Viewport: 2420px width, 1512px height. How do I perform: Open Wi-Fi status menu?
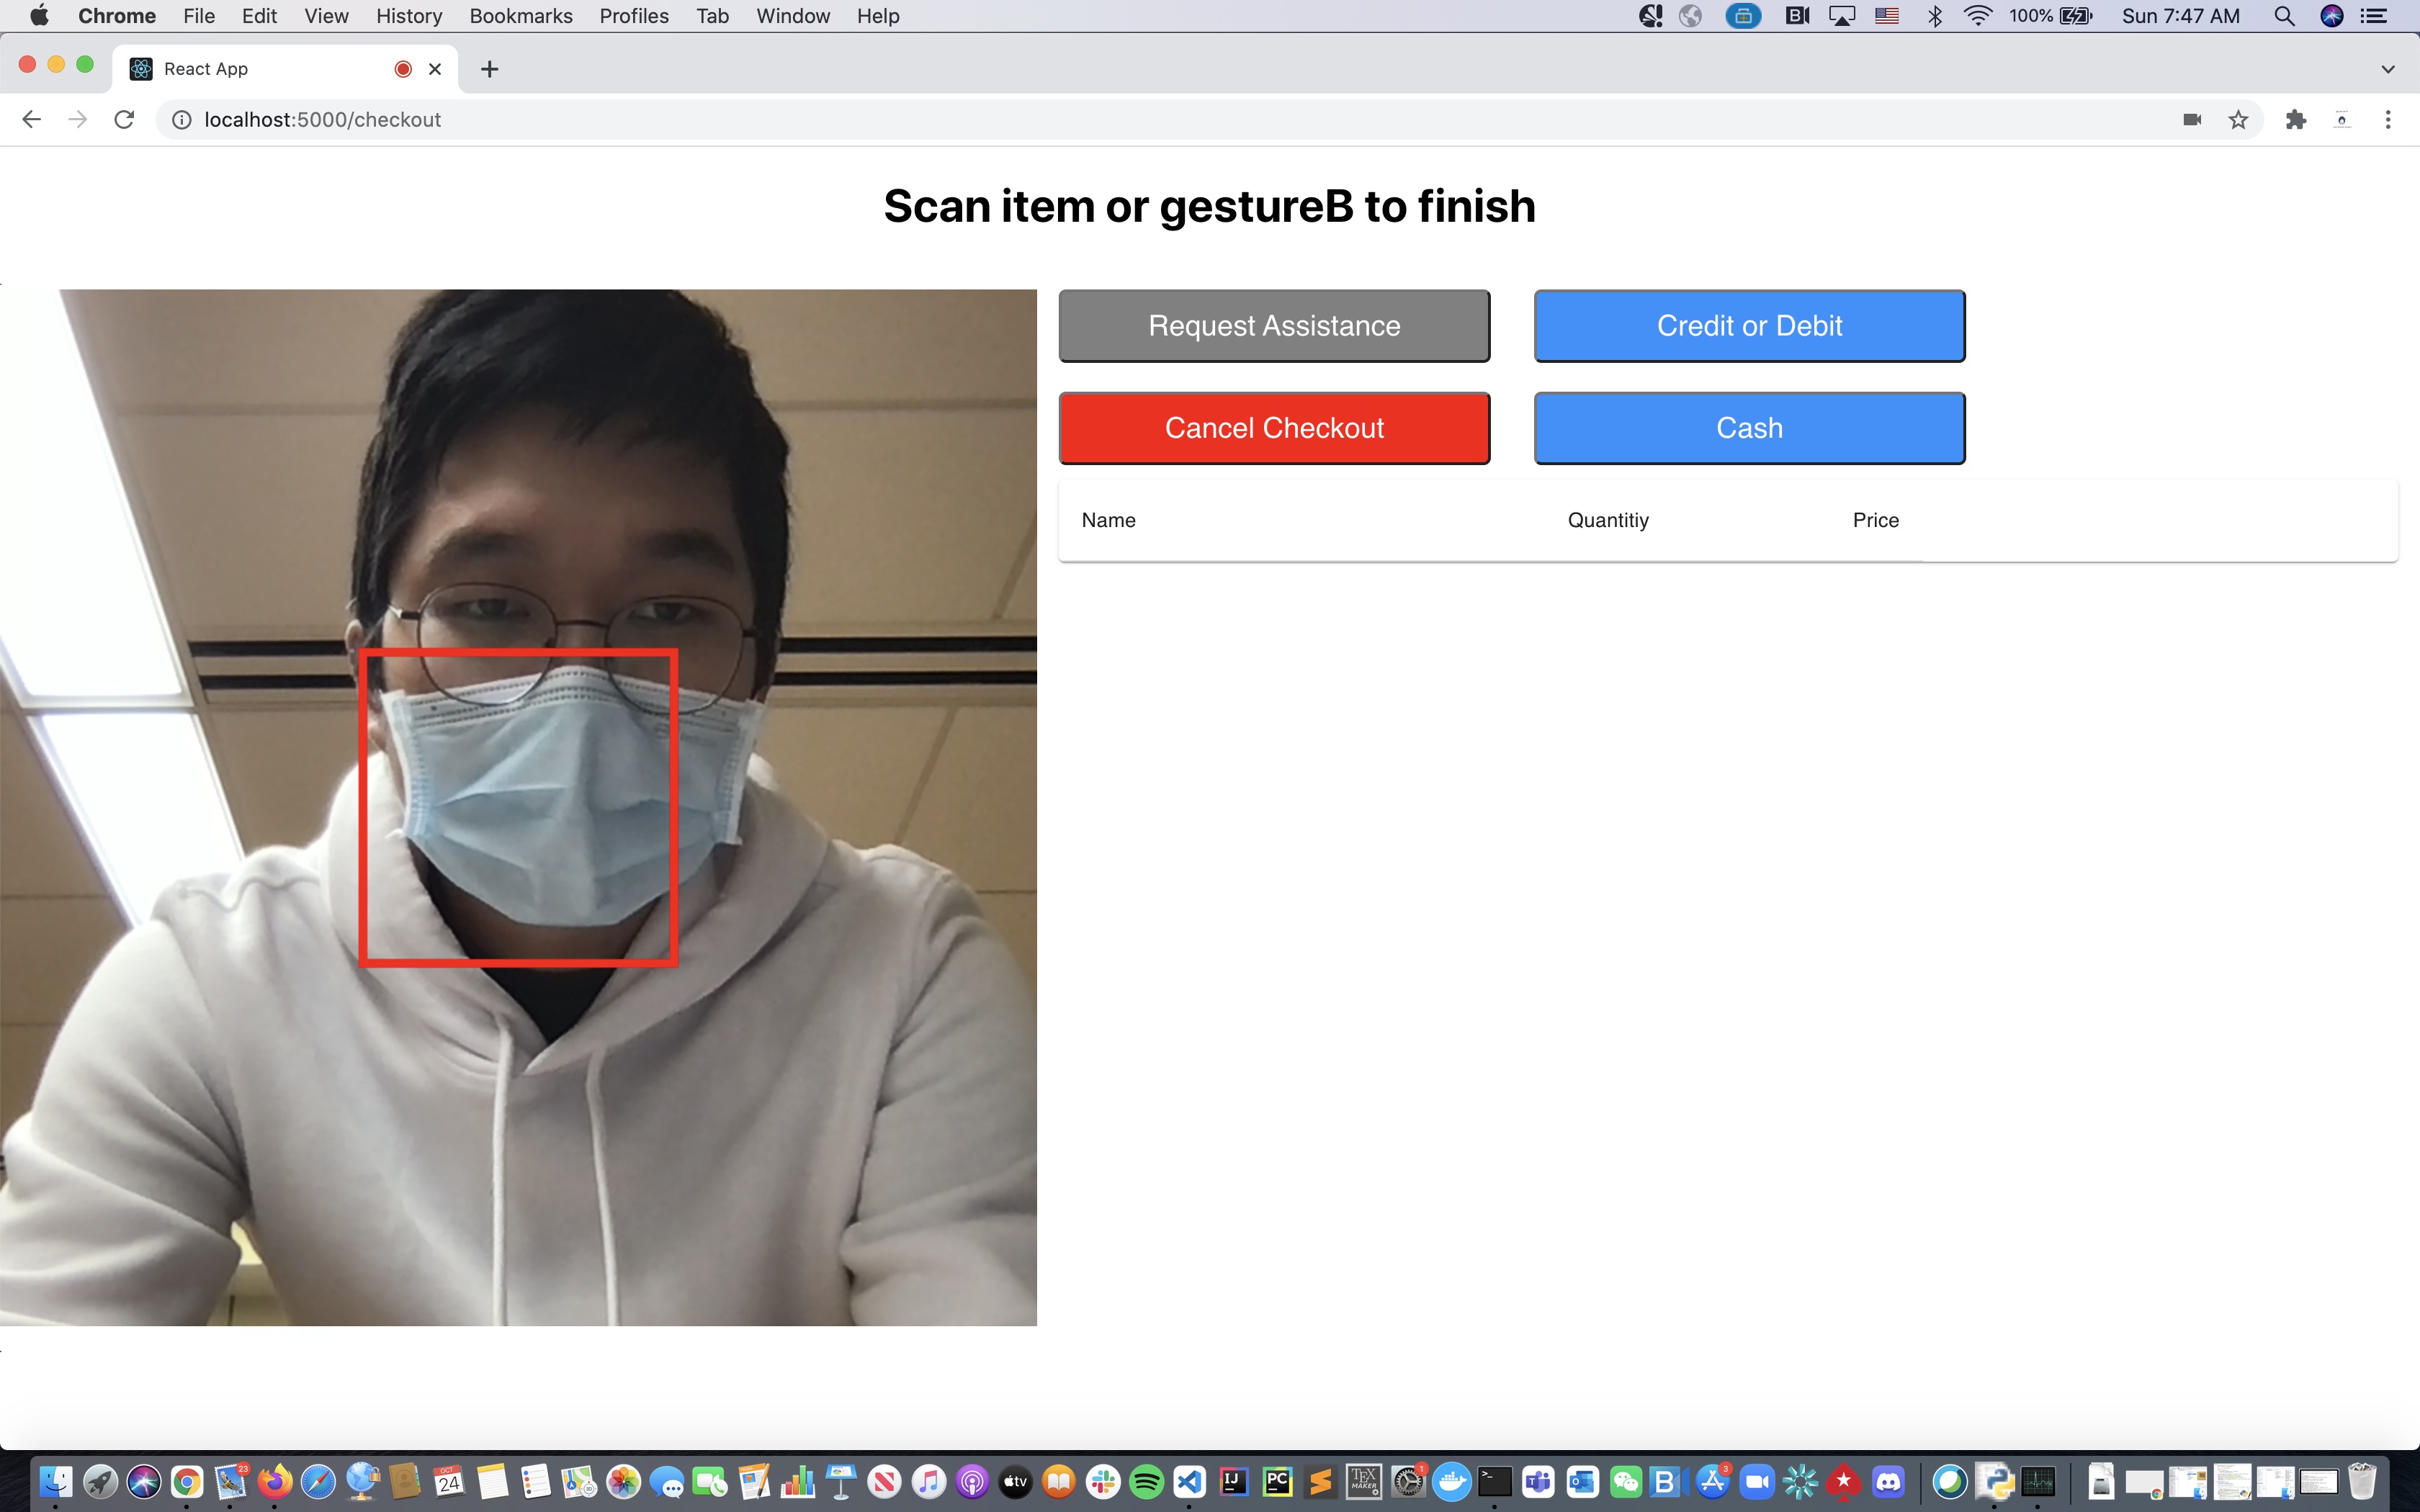pyautogui.click(x=1977, y=16)
